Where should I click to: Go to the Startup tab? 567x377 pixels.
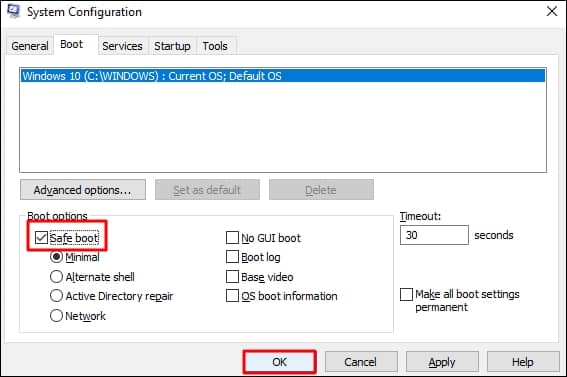pyautogui.click(x=172, y=46)
